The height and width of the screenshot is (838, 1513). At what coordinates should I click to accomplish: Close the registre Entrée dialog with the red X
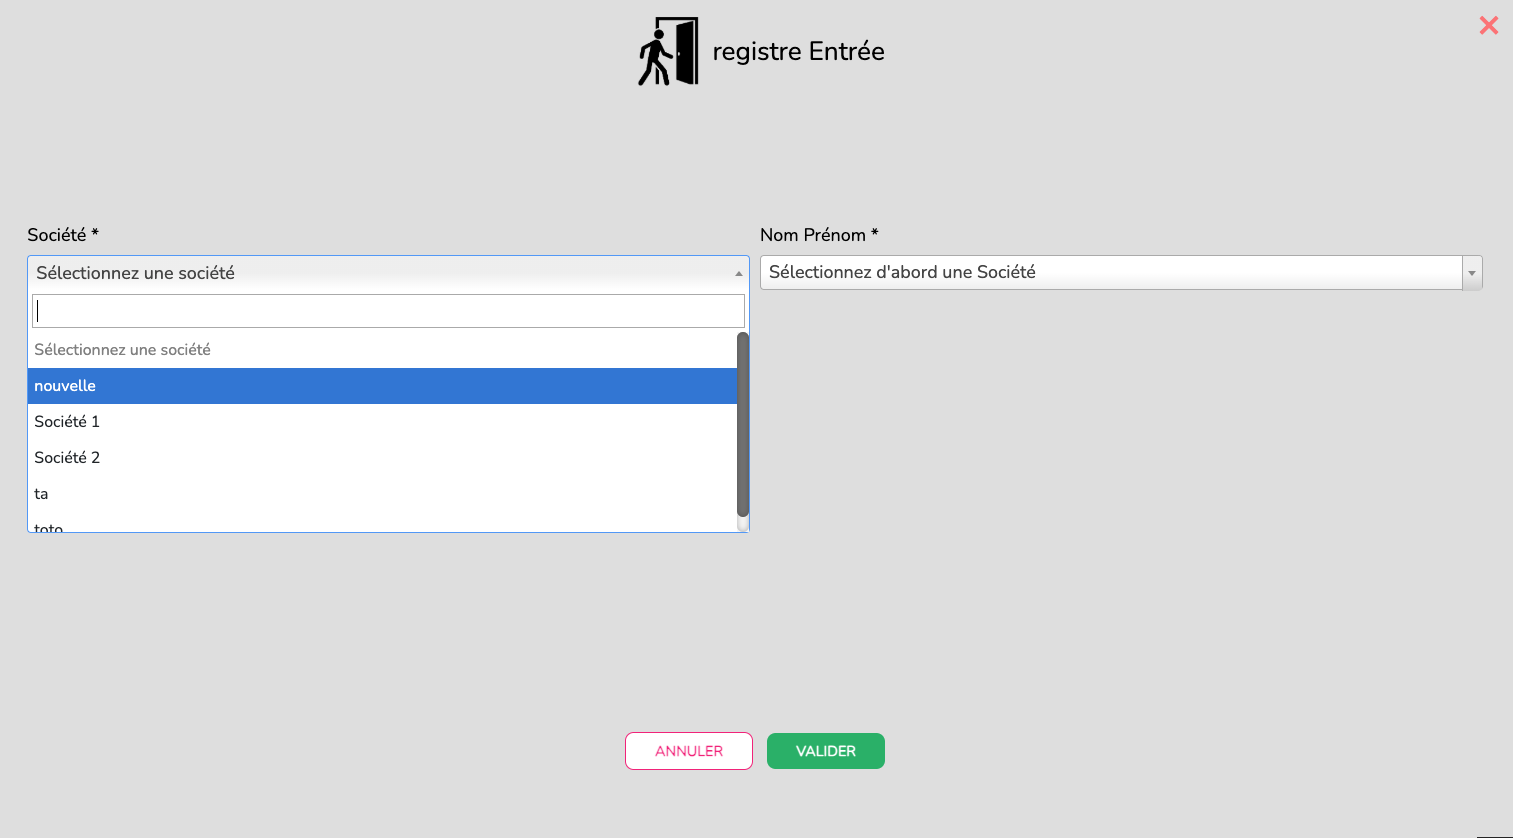[1488, 25]
